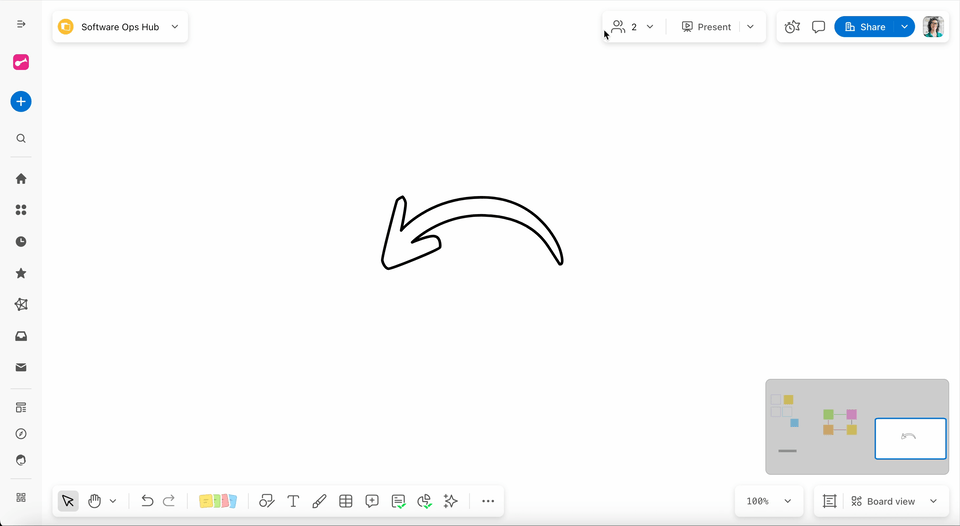Activate the pointer select tool
Image resolution: width=960 pixels, height=526 pixels.
(68, 501)
